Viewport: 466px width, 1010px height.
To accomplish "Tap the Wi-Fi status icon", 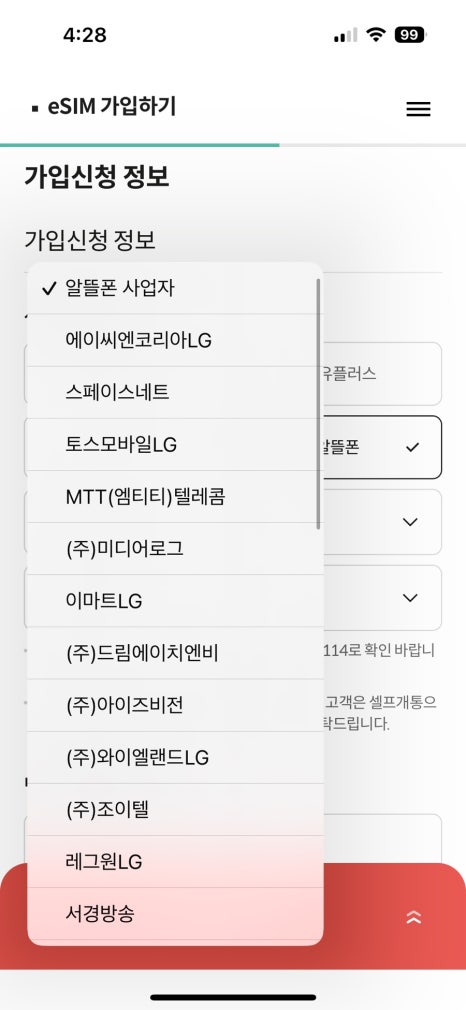I will click(x=375, y=35).
